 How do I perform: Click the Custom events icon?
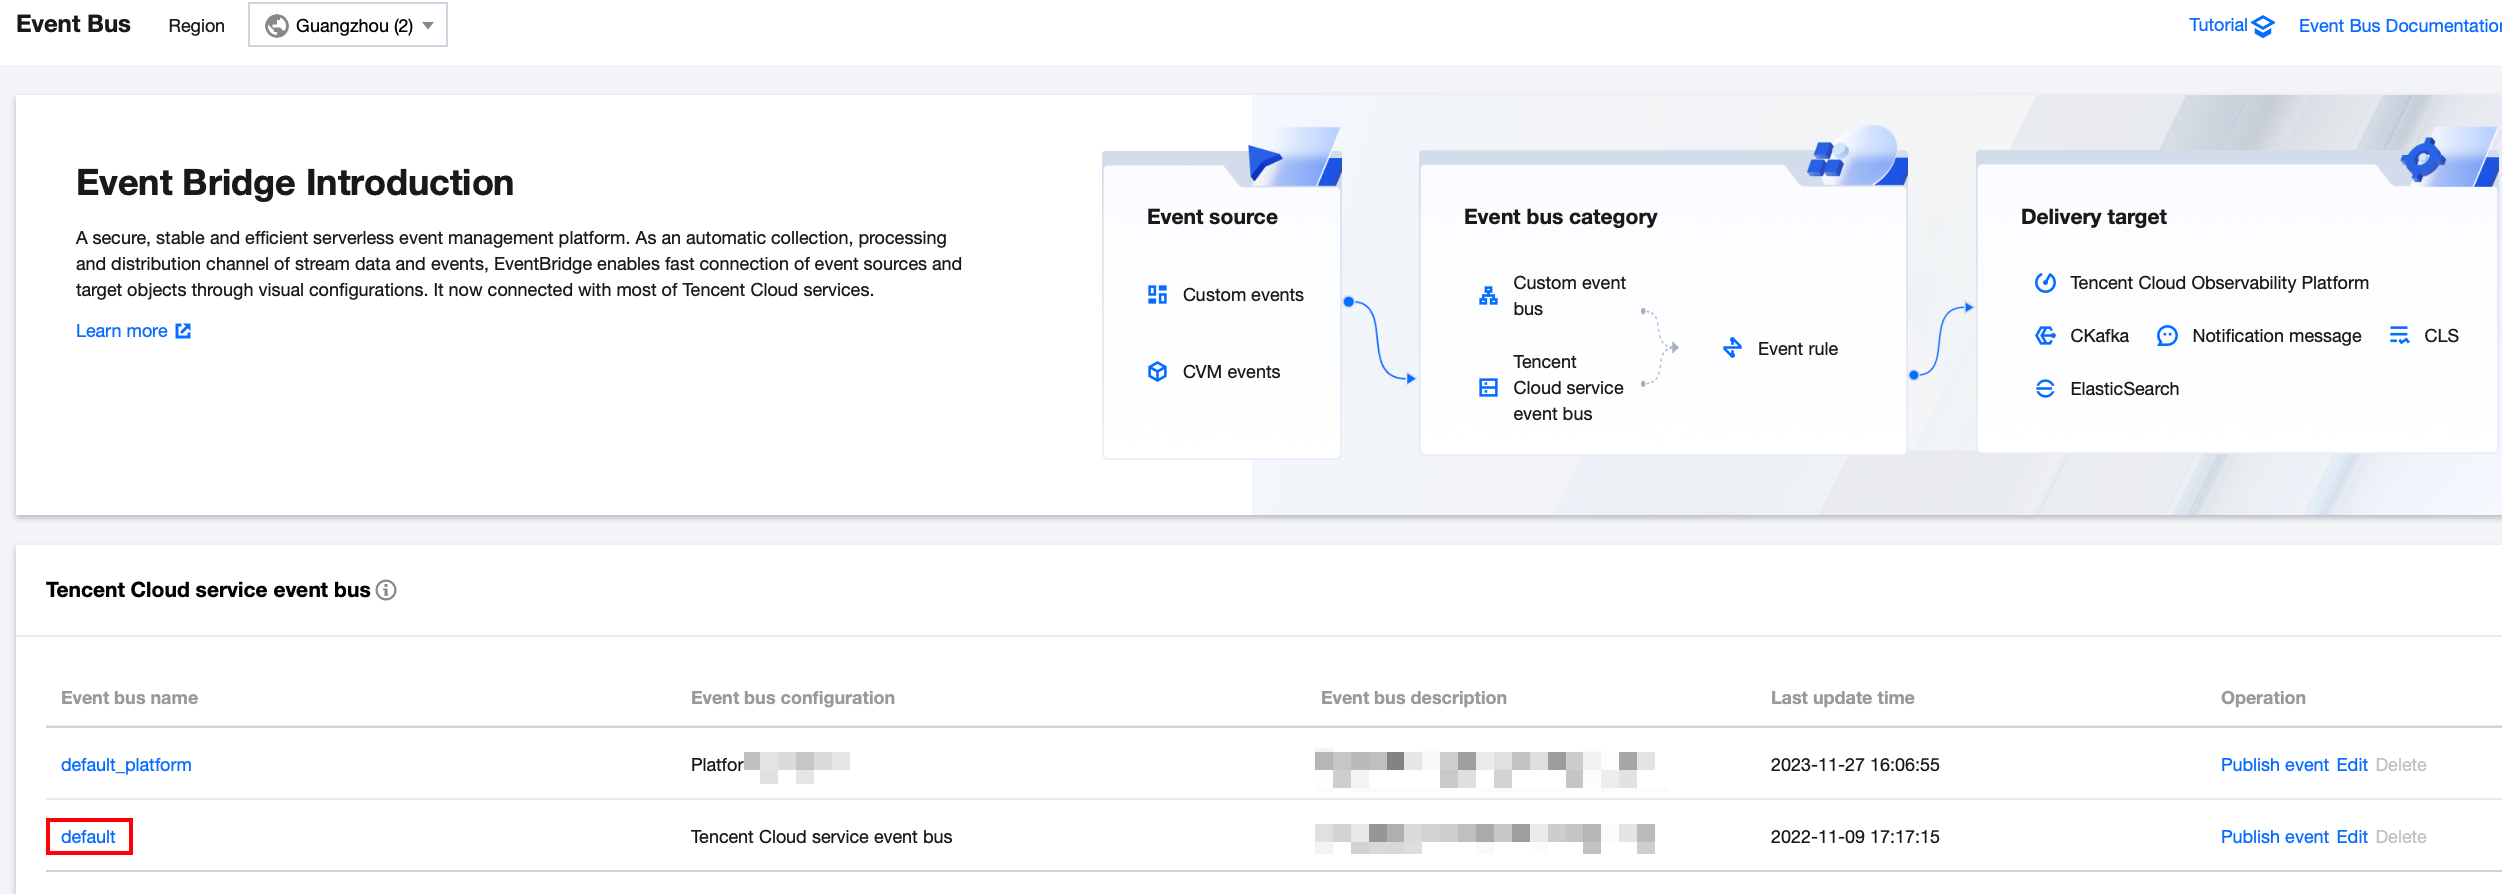[1157, 294]
